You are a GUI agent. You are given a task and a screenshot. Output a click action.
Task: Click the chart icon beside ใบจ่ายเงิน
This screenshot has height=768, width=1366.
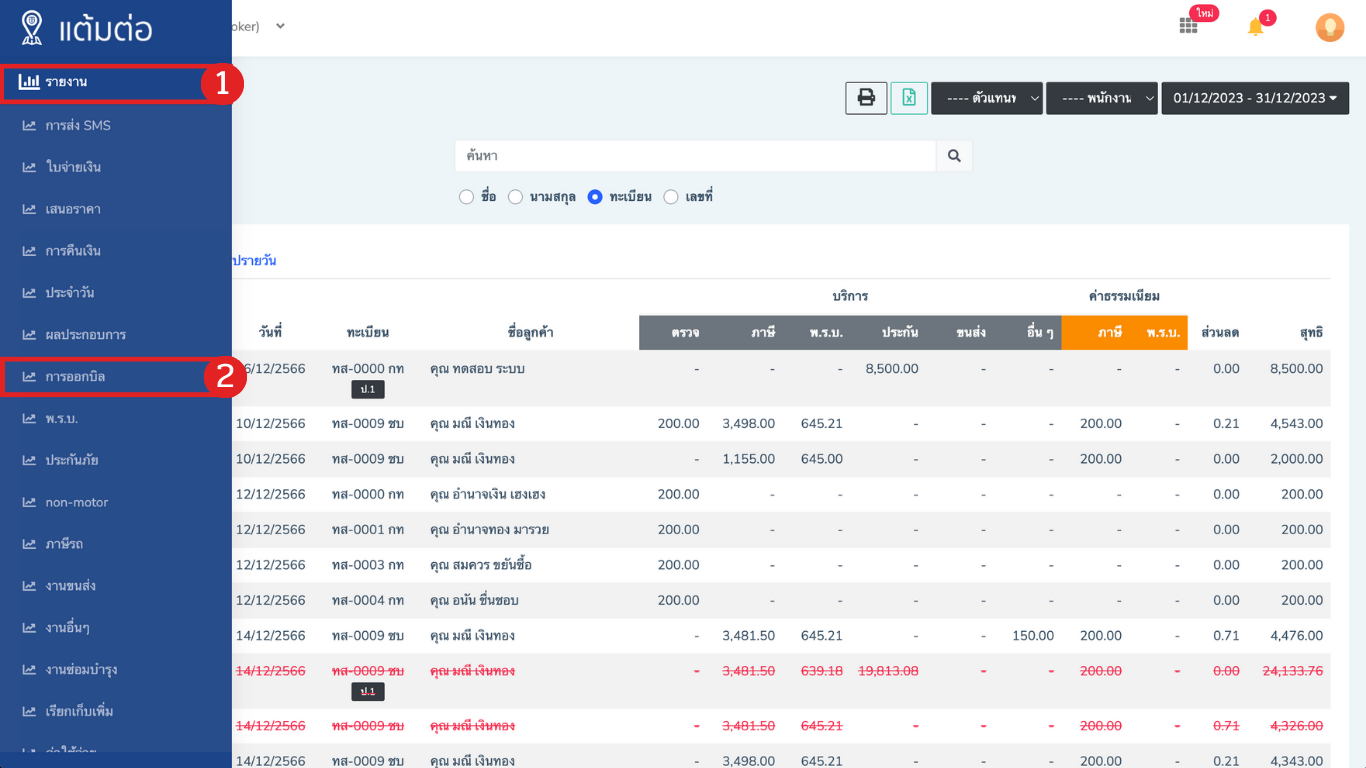(29, 167)
